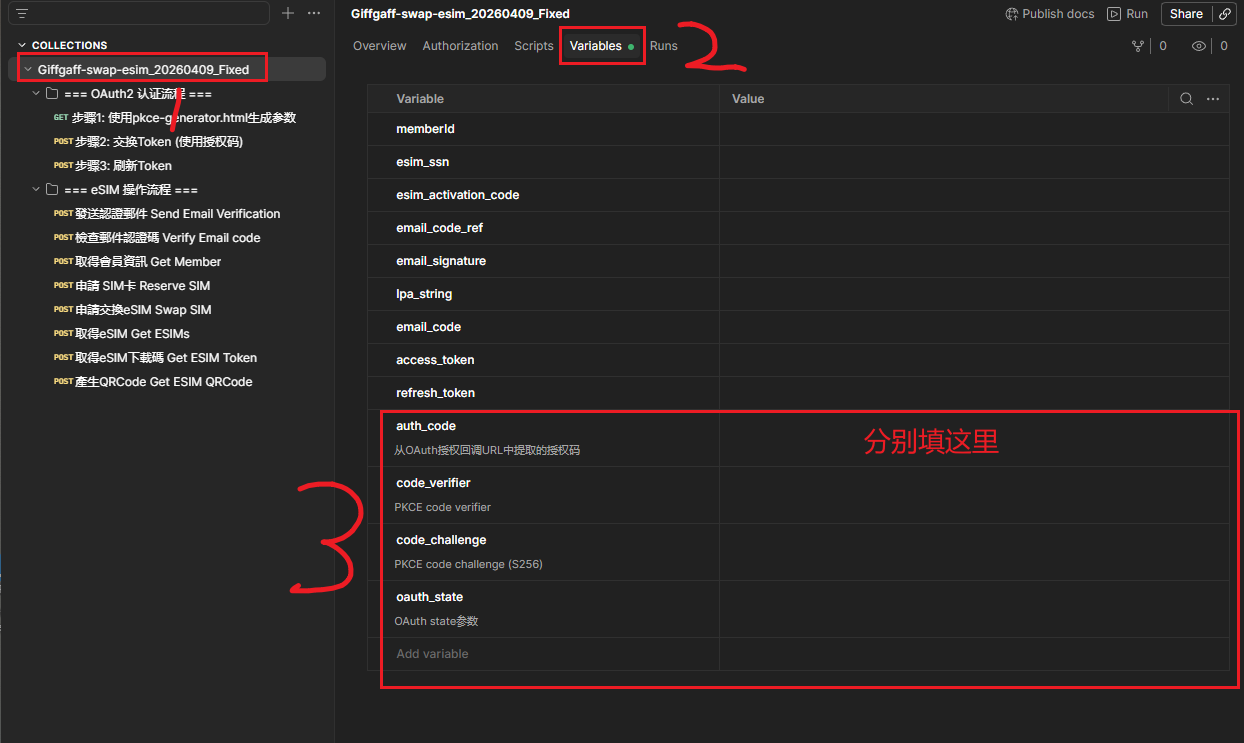This screenshot has height=743, width=1244.
Task: Collapse the eSIM 操作流程 folder chevron
Action: click(x=37, y=189)
